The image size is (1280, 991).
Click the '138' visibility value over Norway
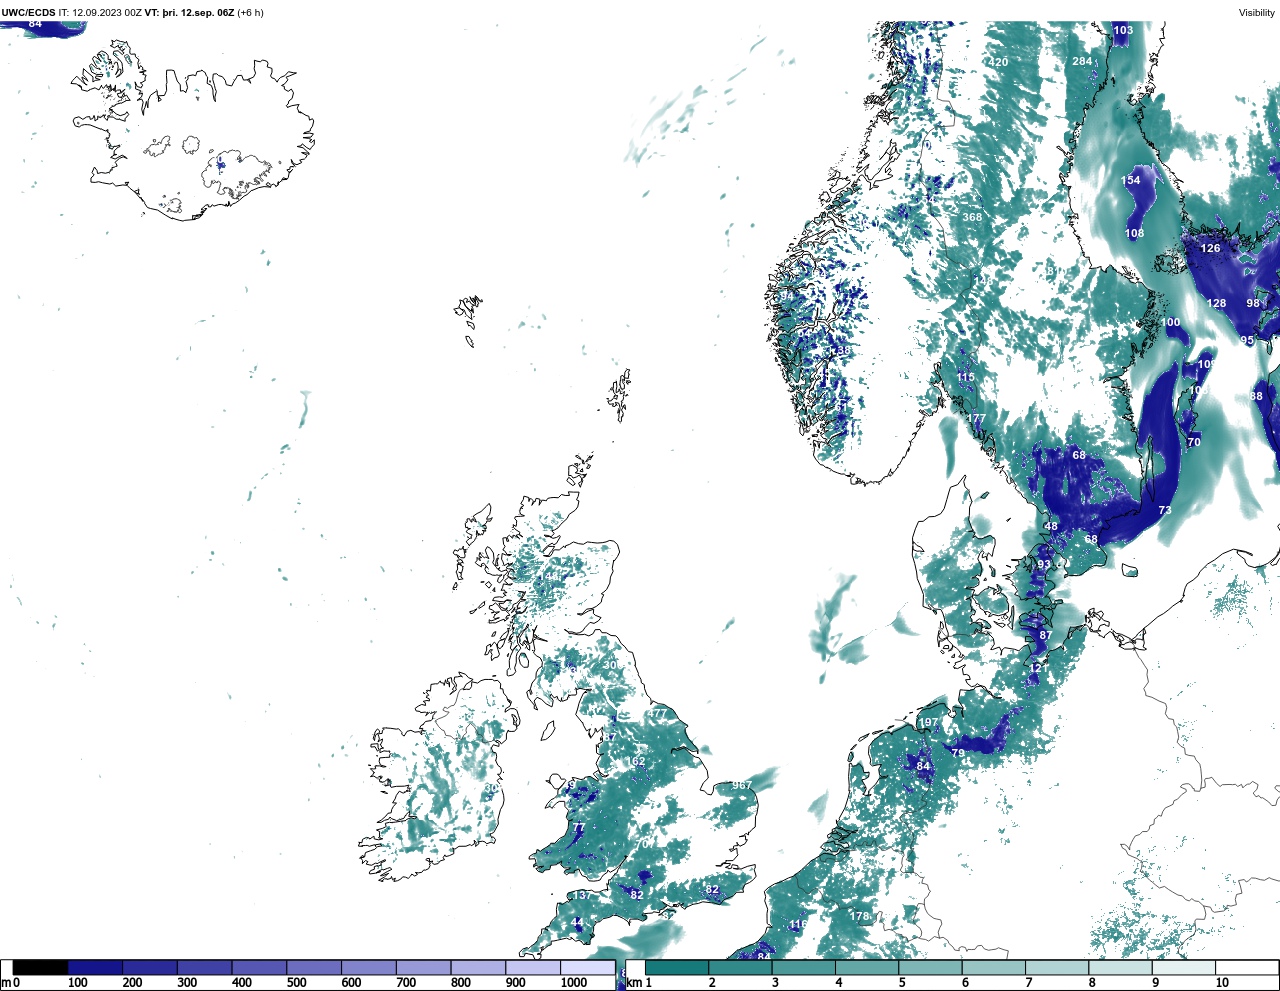[841, 351]
